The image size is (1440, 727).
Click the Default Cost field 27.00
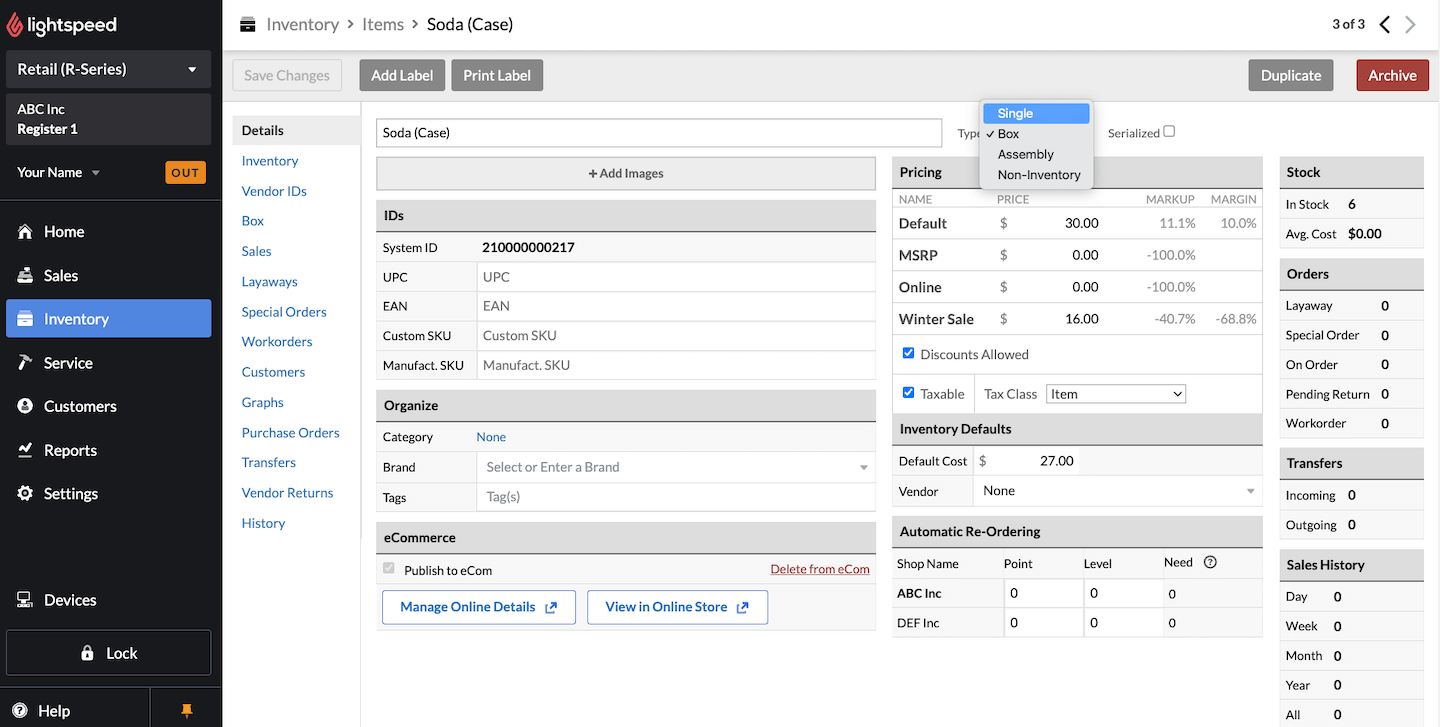[1034, 461]
